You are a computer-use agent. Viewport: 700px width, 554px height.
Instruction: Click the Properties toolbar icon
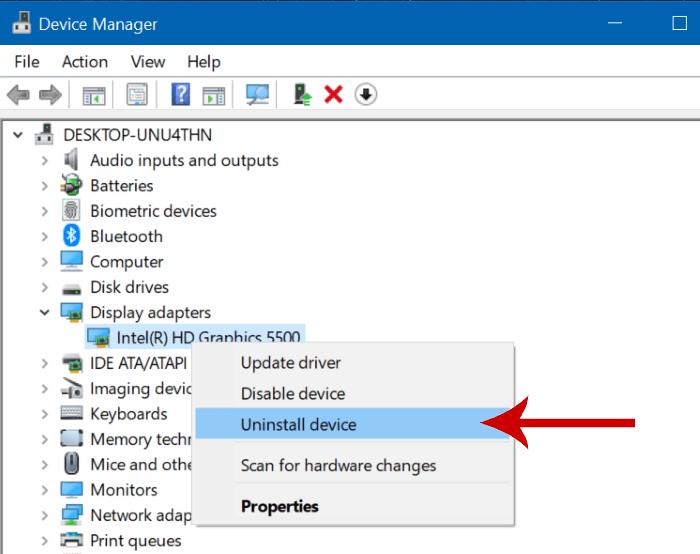point(137,95)
